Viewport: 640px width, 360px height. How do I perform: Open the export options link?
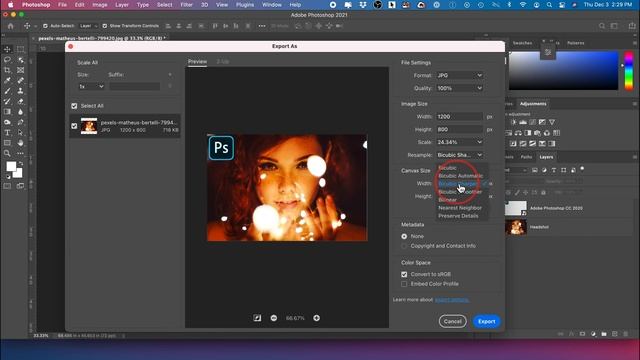pos(451,300)
